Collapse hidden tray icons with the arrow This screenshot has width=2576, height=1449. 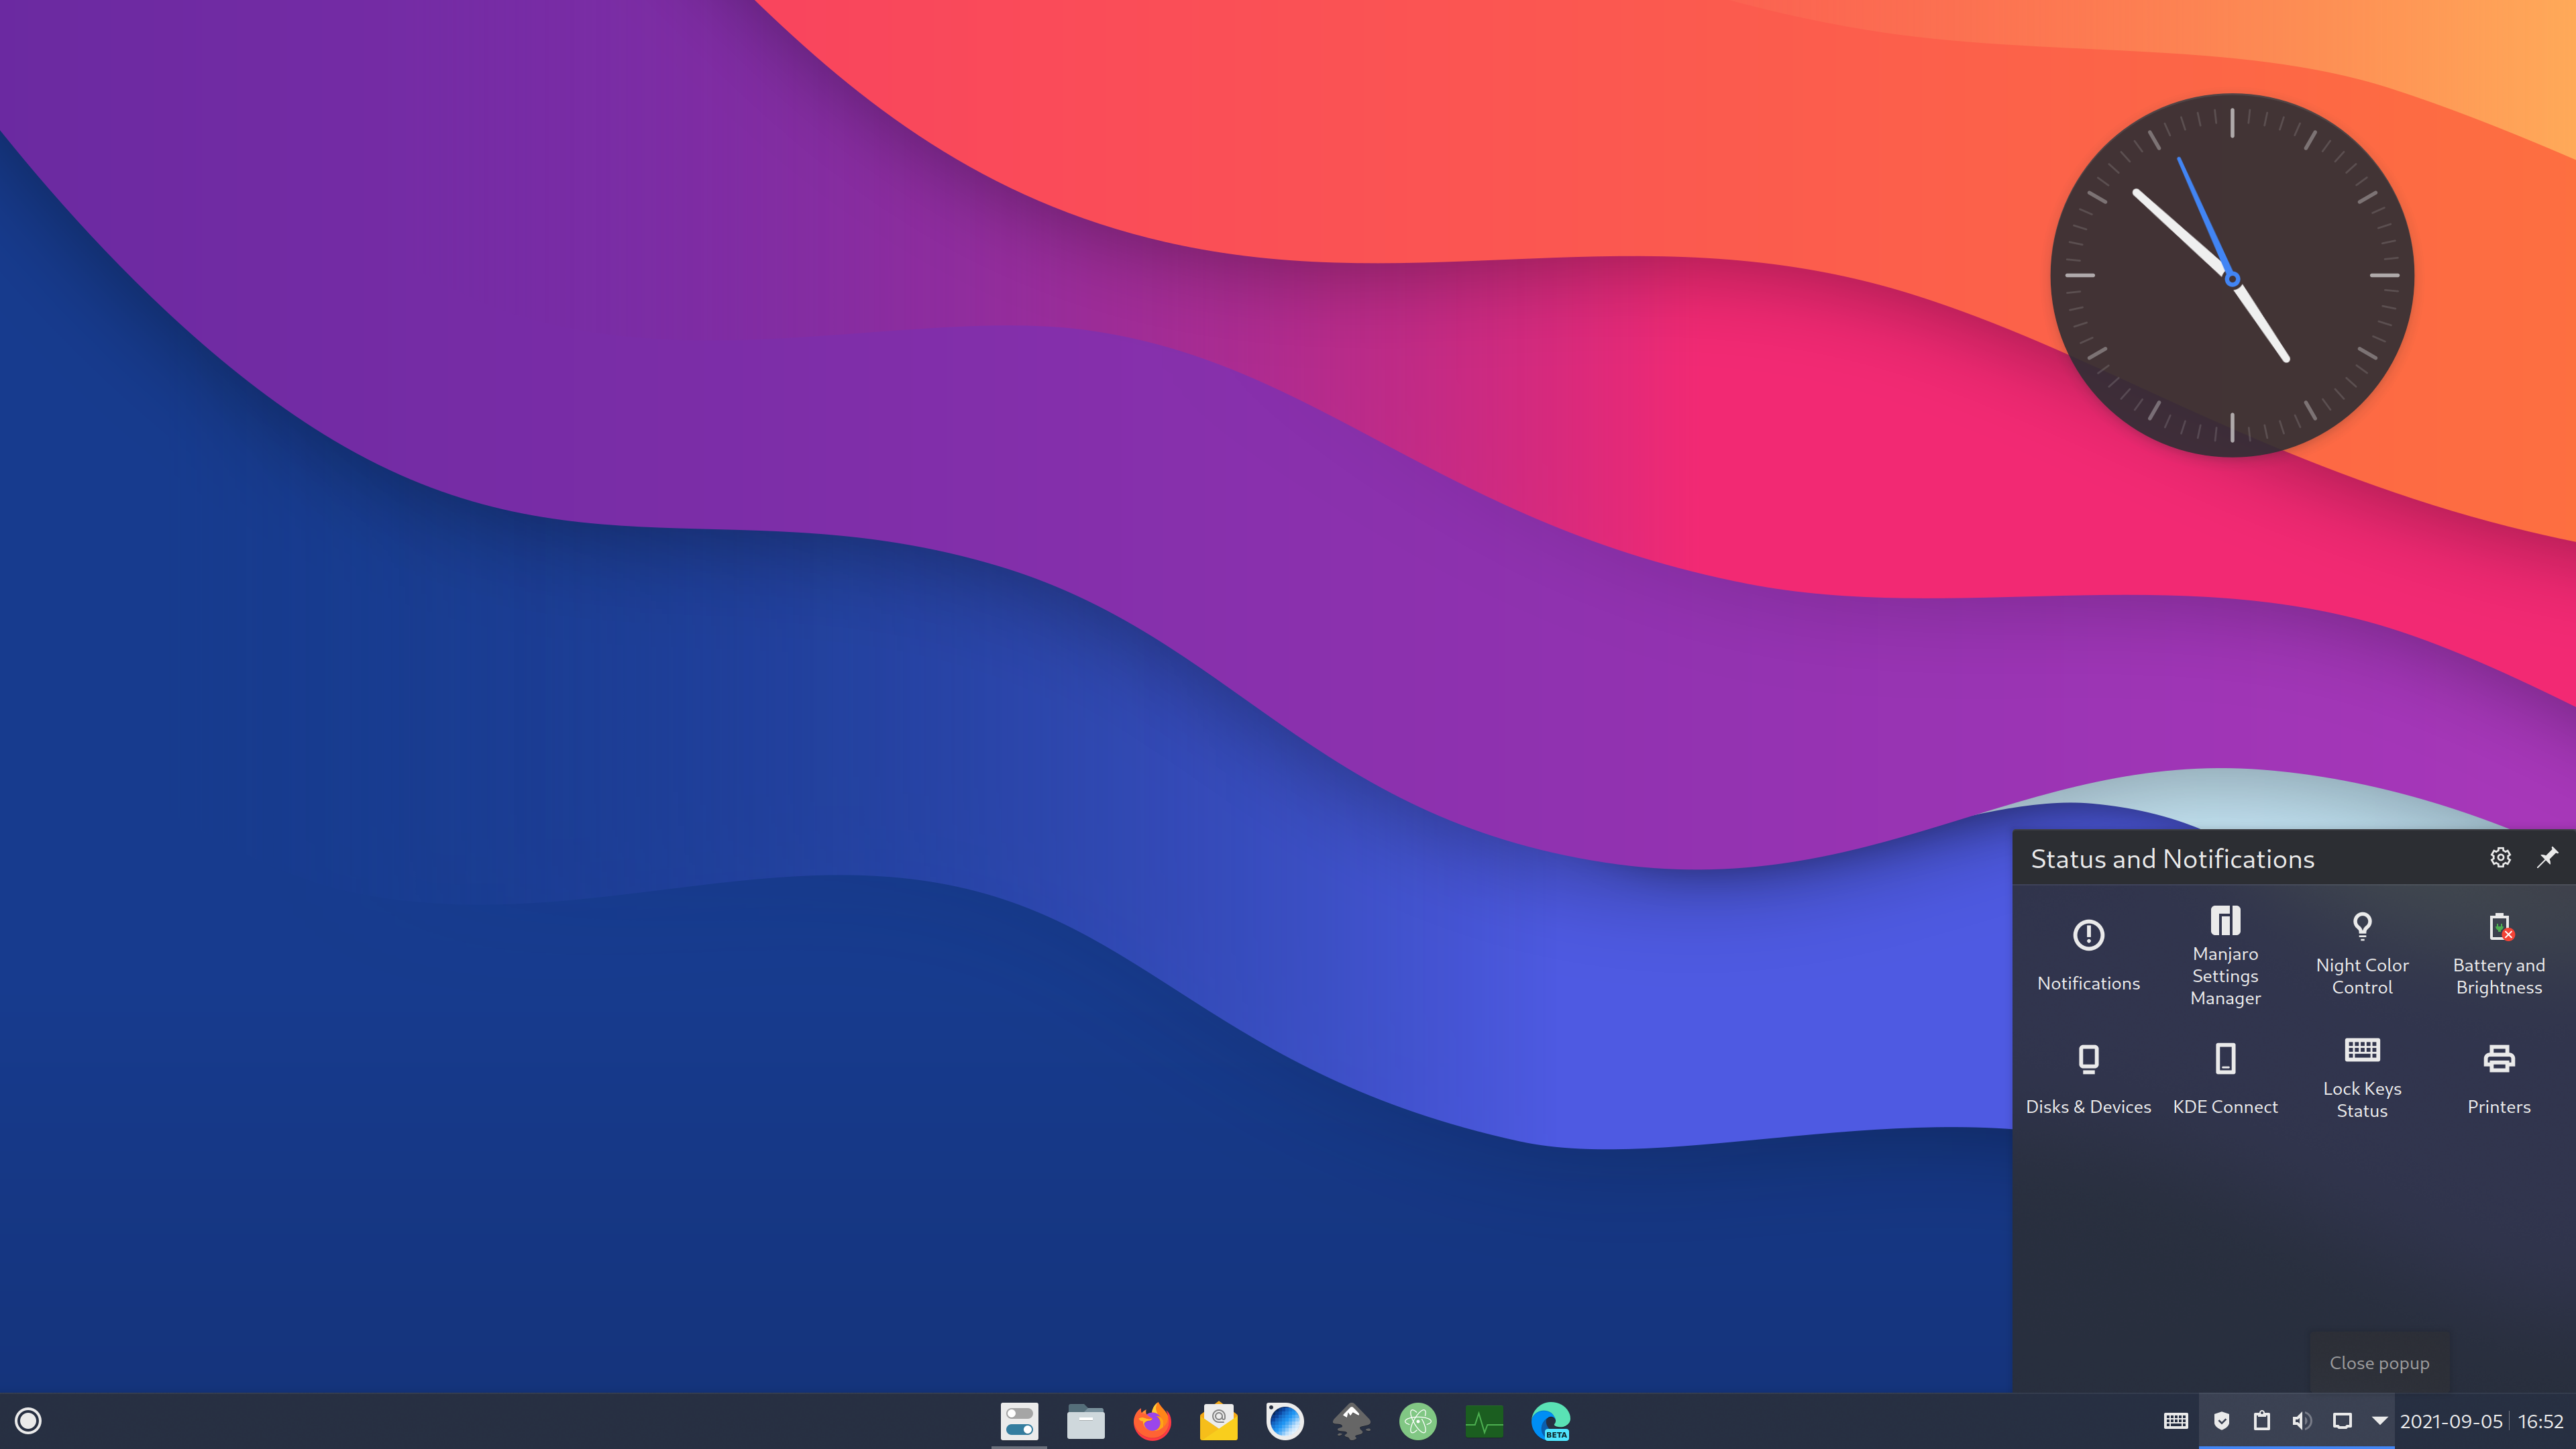2379,1421
